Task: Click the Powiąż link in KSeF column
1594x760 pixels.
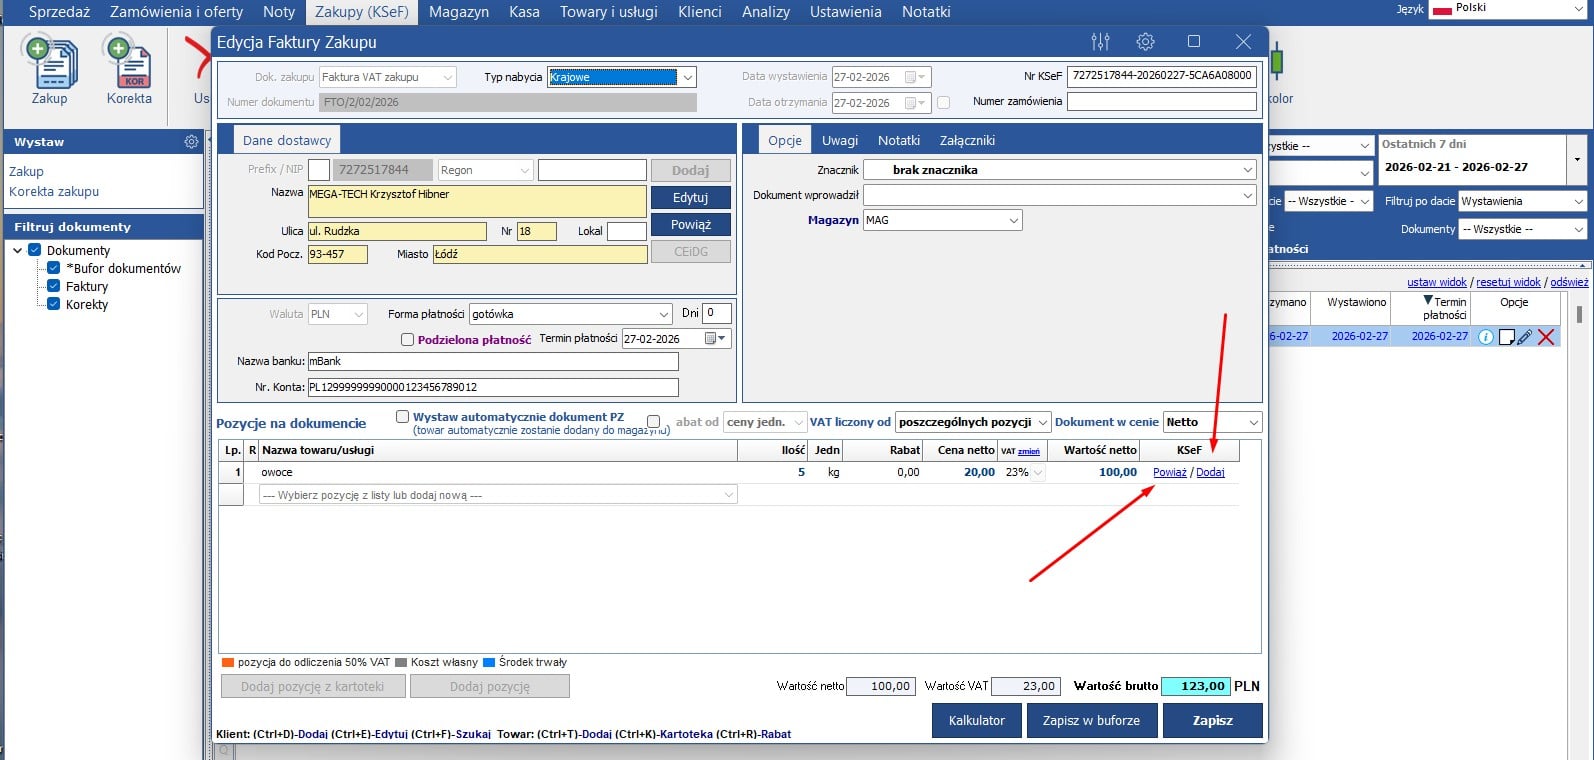Action: click(x=1169, y=472)
